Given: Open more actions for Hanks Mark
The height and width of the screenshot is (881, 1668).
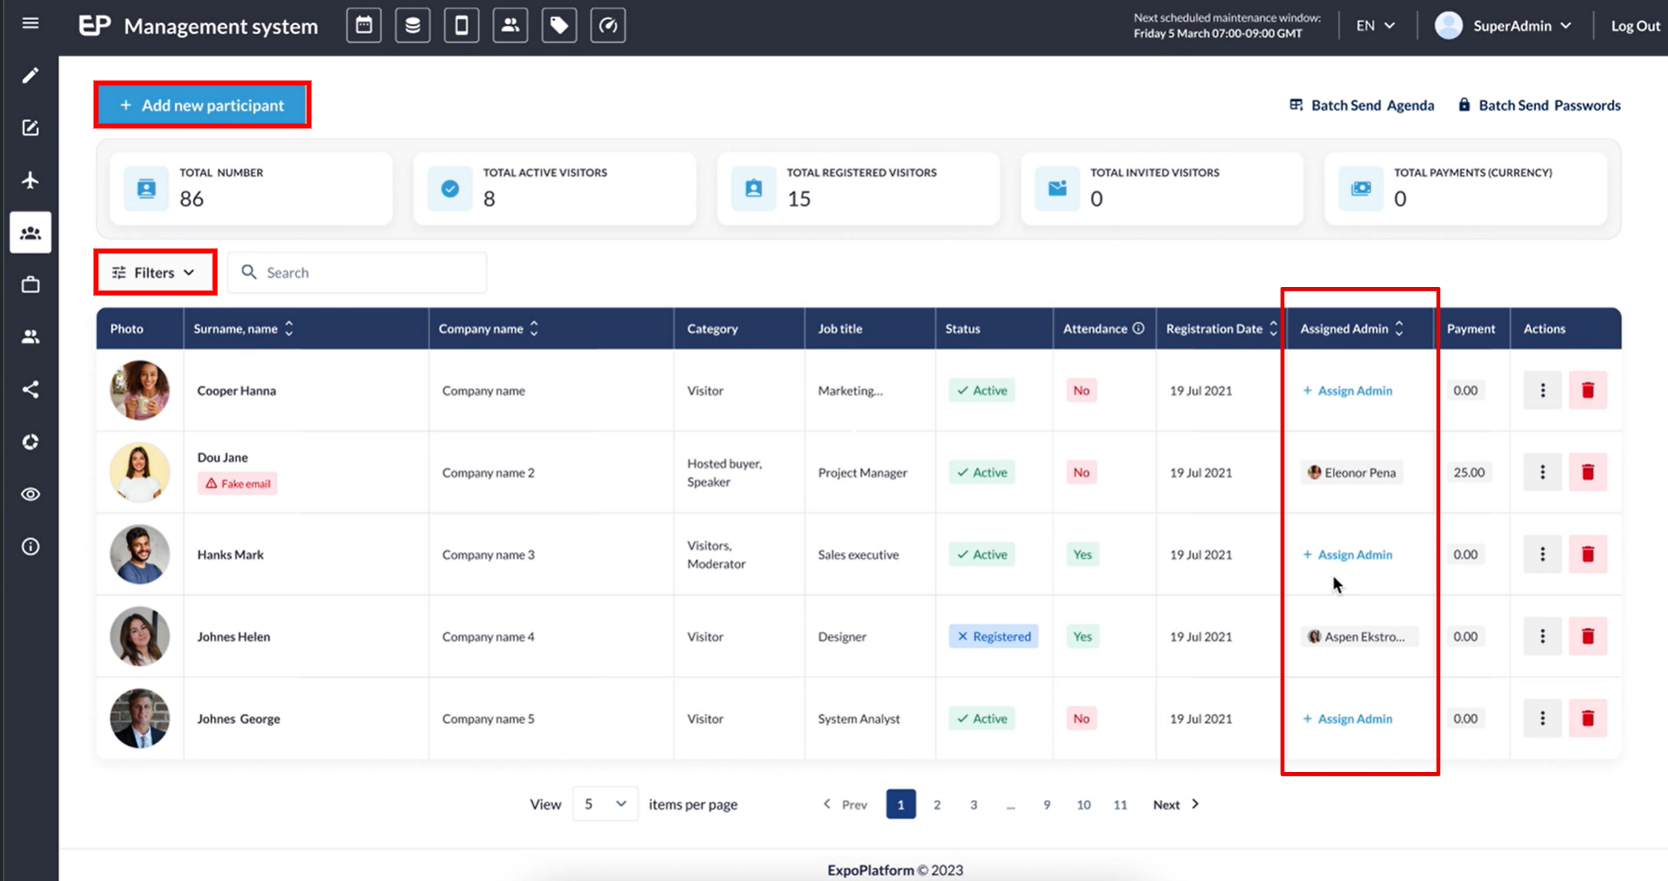Looking at the screenshot, I should tap(1542, 554).
